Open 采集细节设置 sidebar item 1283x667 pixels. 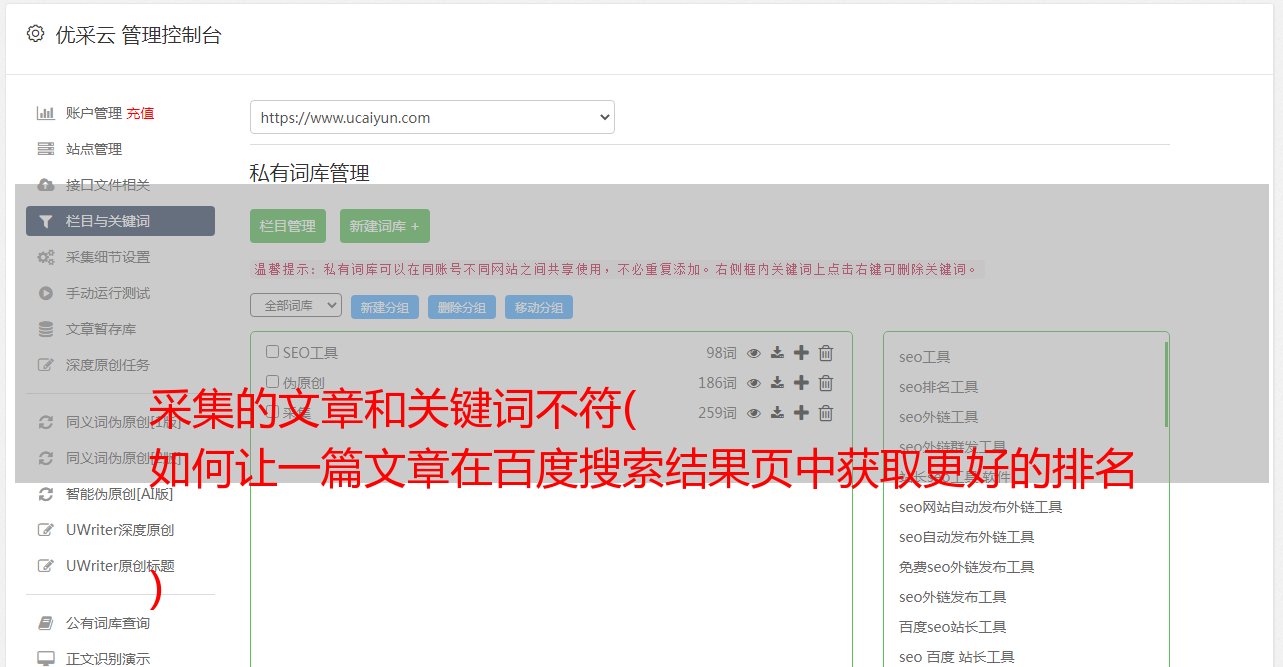point(108,257)
